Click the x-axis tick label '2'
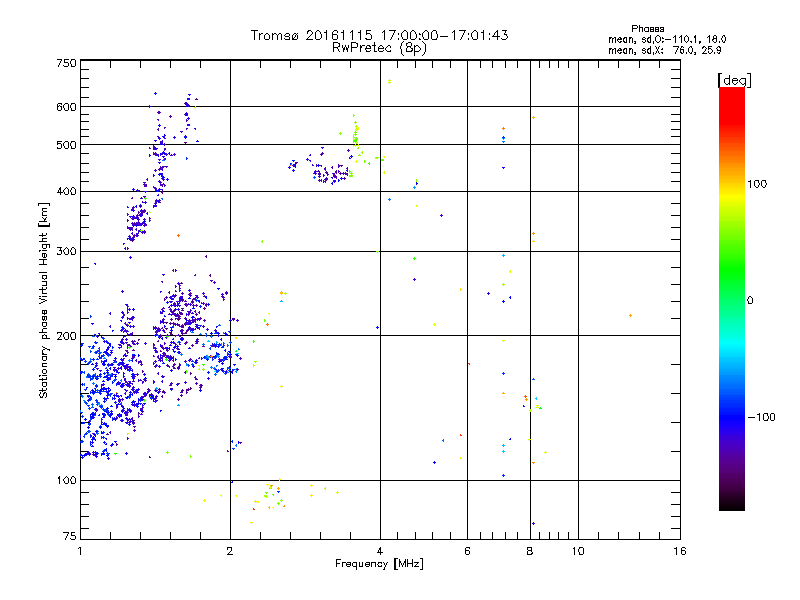 (x=230, y=551)
